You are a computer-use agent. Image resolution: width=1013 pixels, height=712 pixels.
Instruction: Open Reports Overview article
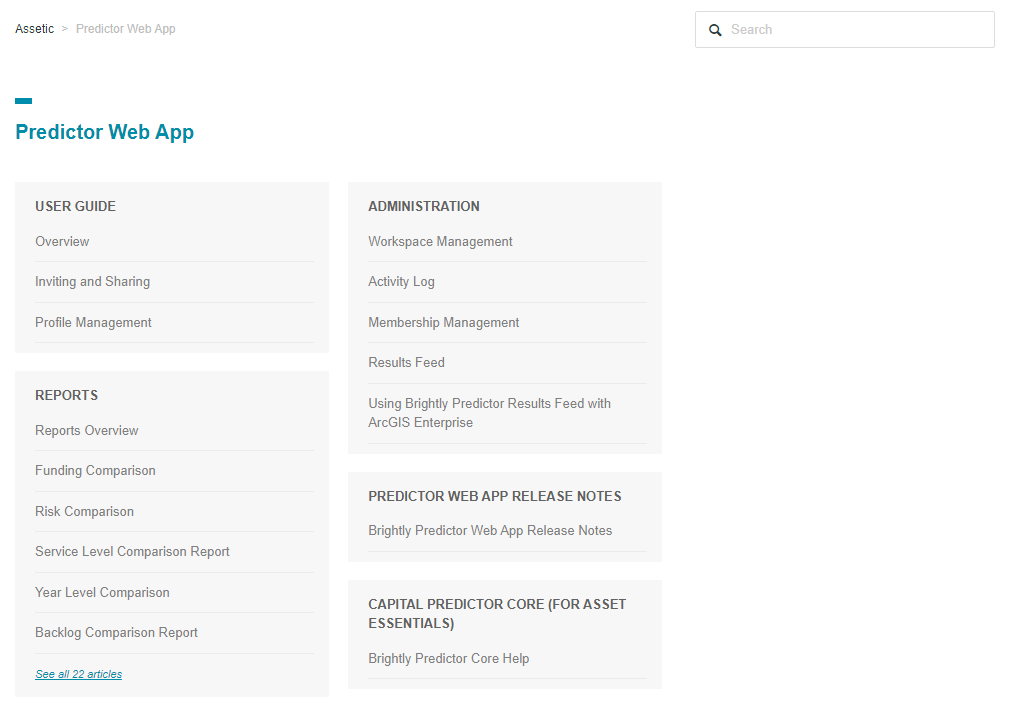(x=87, y=430)
